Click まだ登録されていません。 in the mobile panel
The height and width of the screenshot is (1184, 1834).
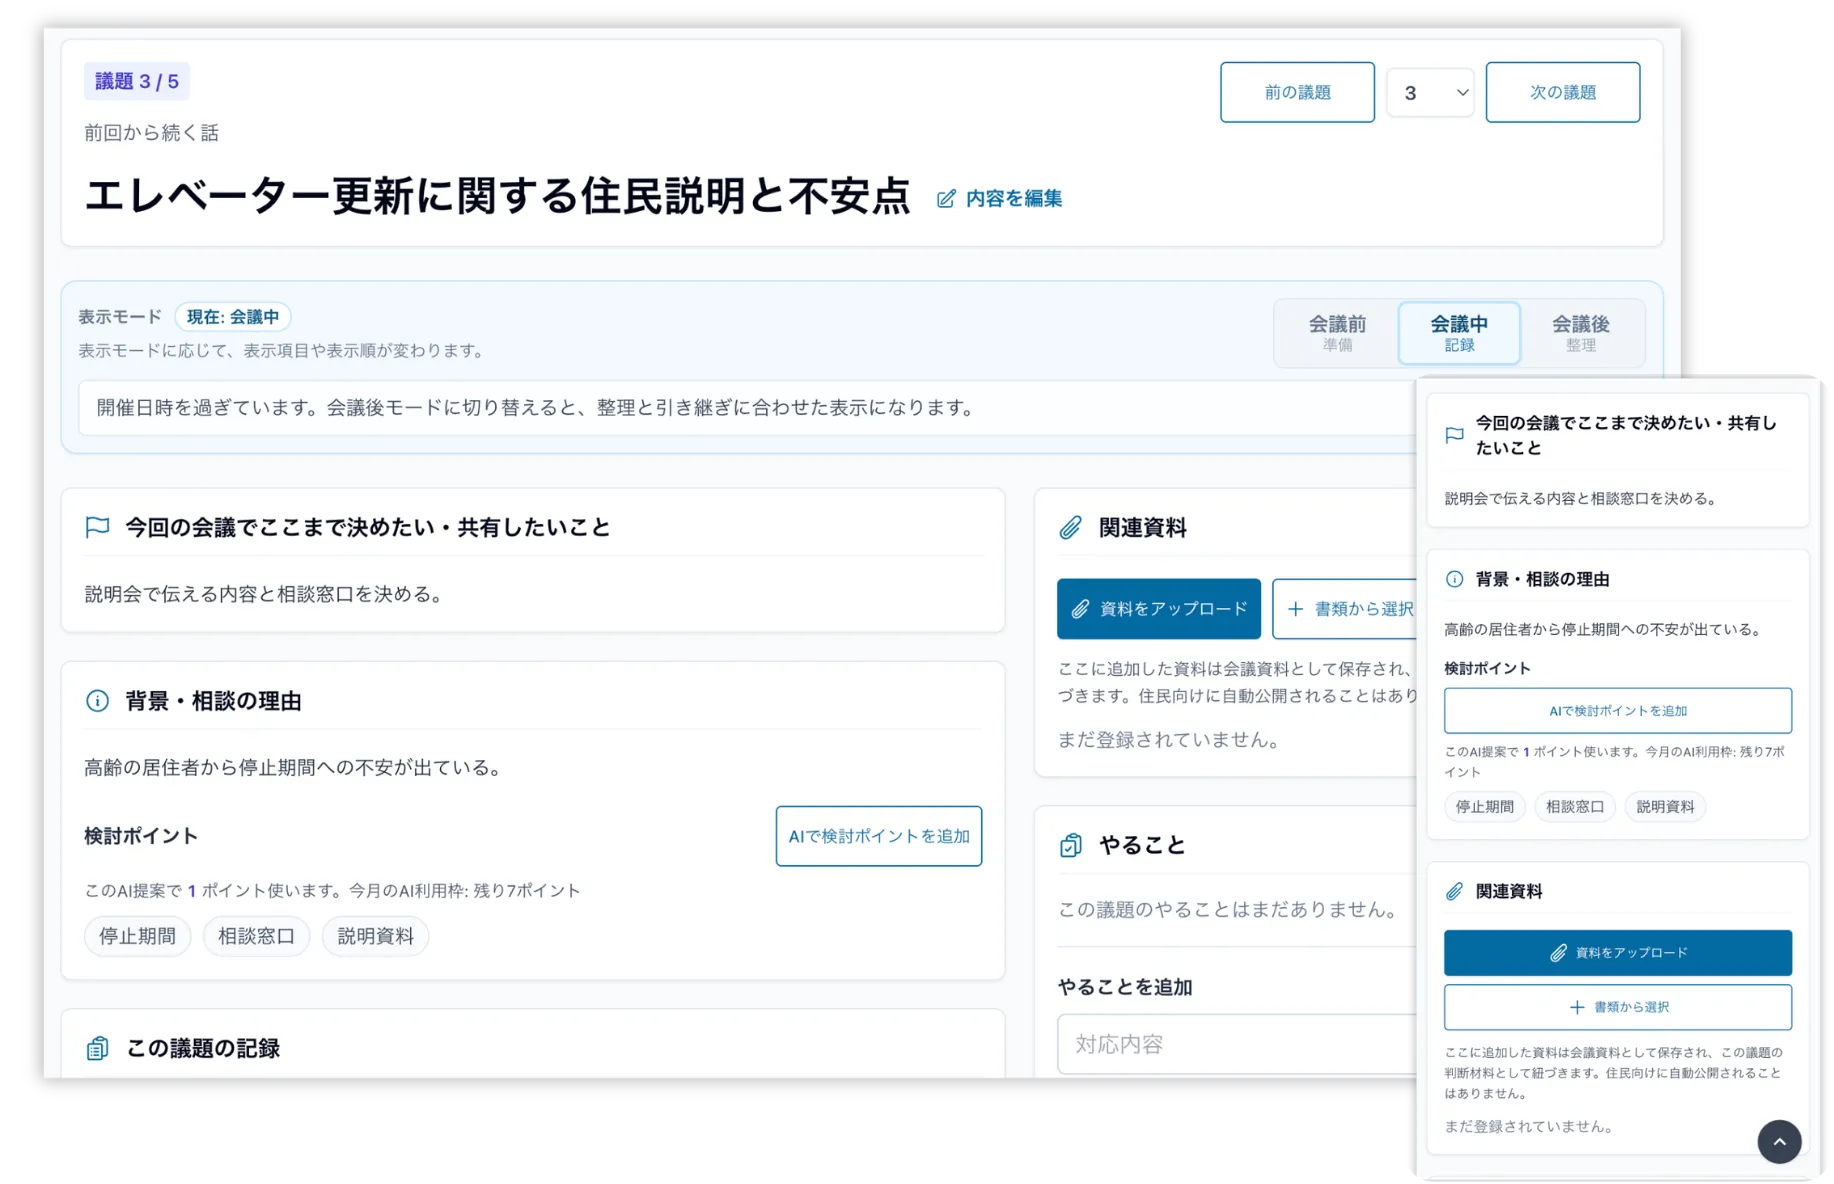point(1530,1126)
